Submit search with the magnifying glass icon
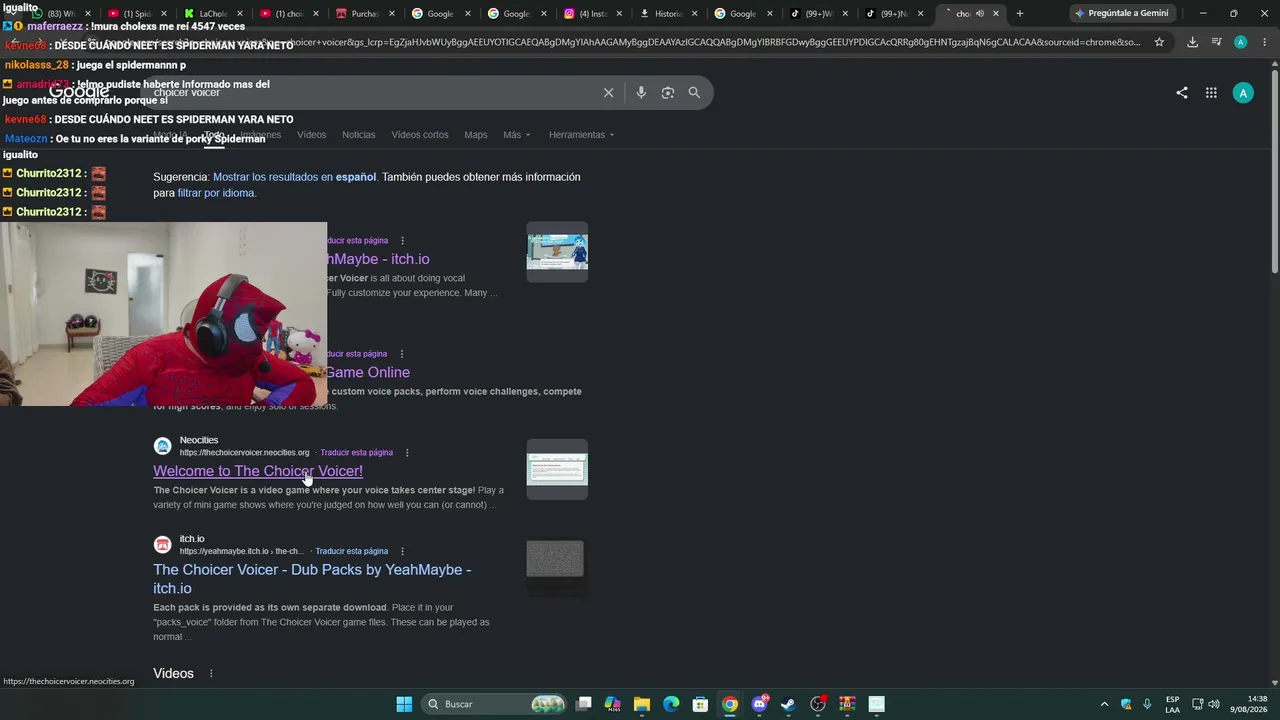This screenshot has width=1280, height=720. coord(694,92)
